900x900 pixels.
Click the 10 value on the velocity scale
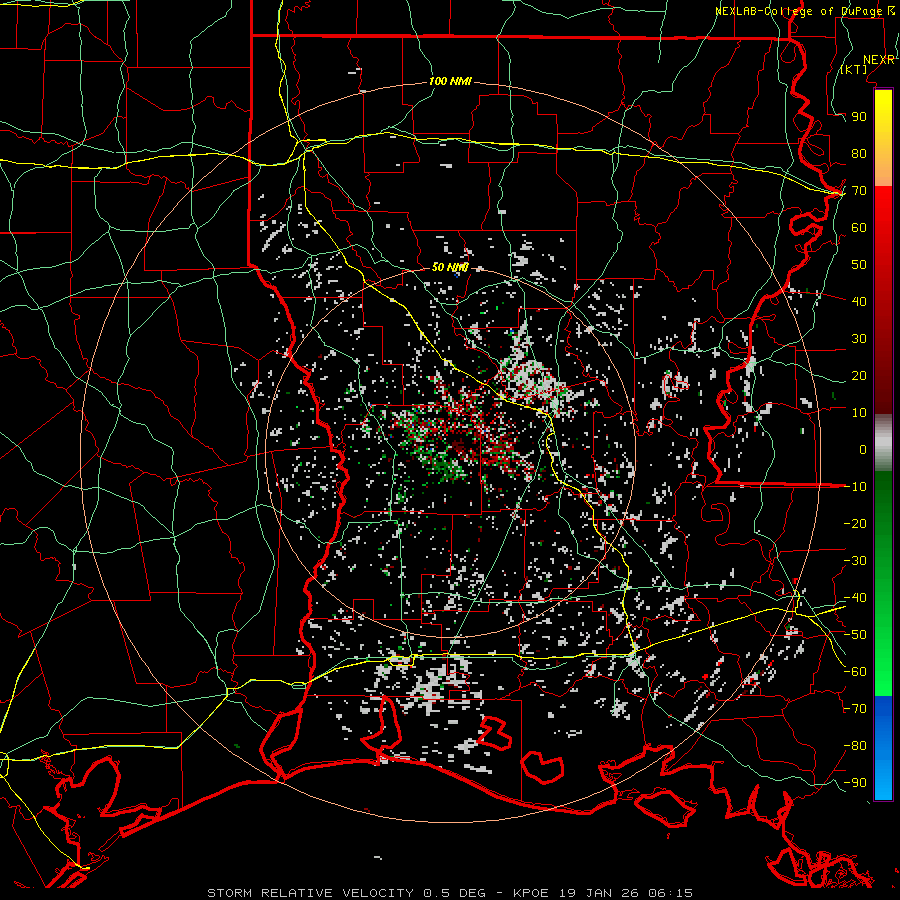click(859, 413)
